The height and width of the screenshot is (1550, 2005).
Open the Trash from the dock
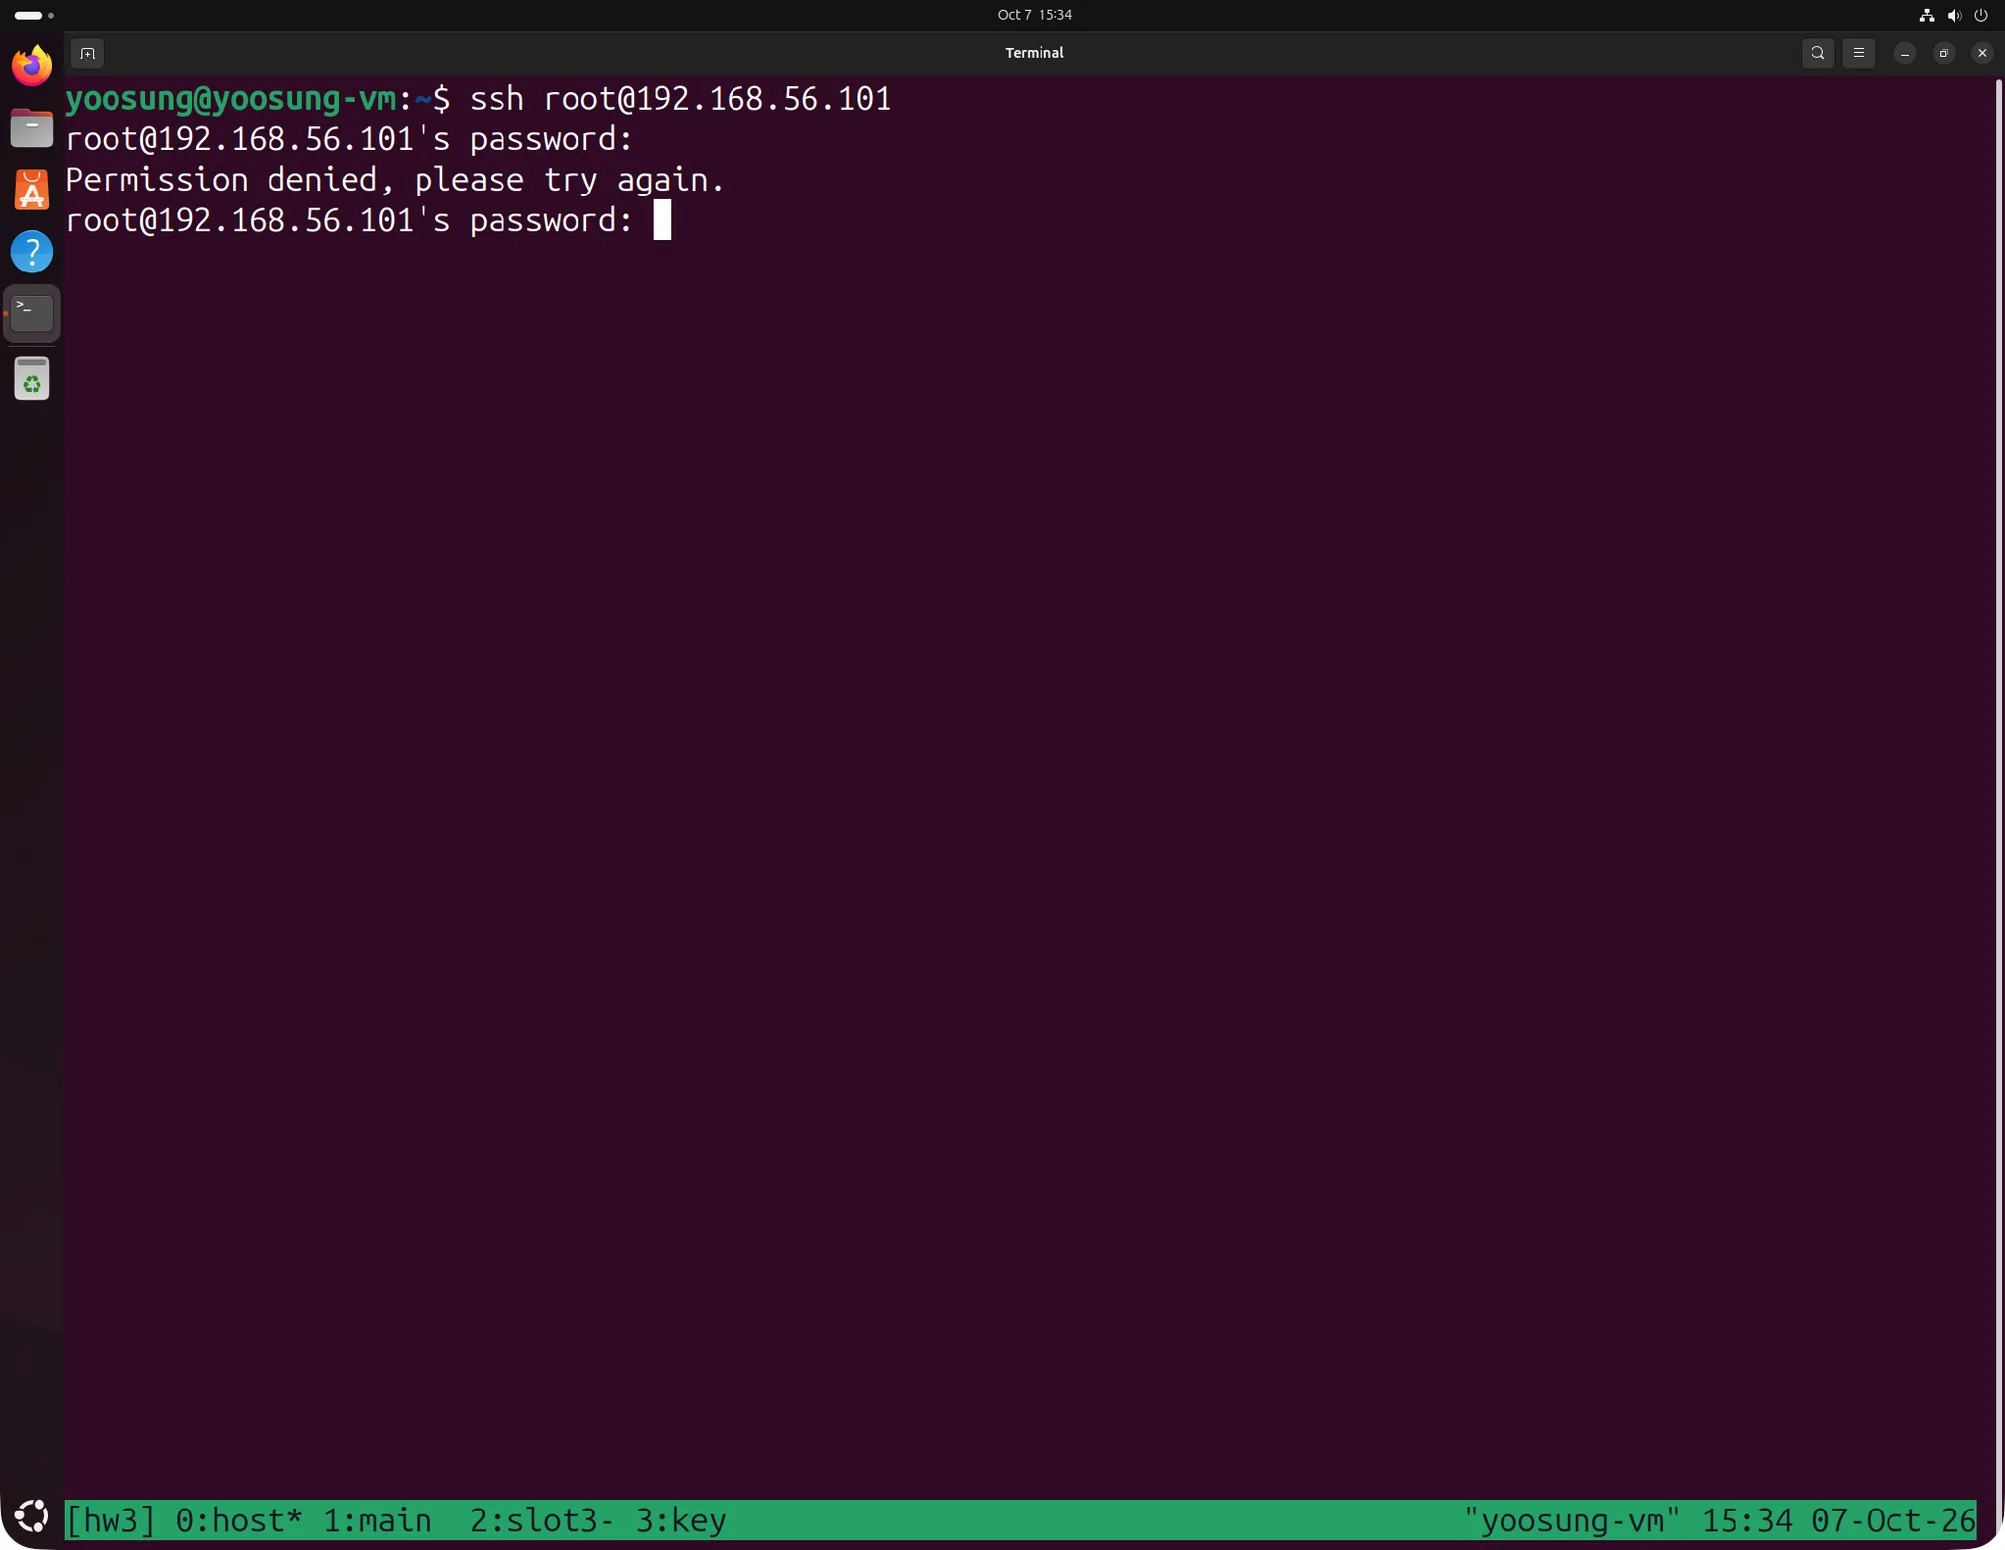click(32, 380)
